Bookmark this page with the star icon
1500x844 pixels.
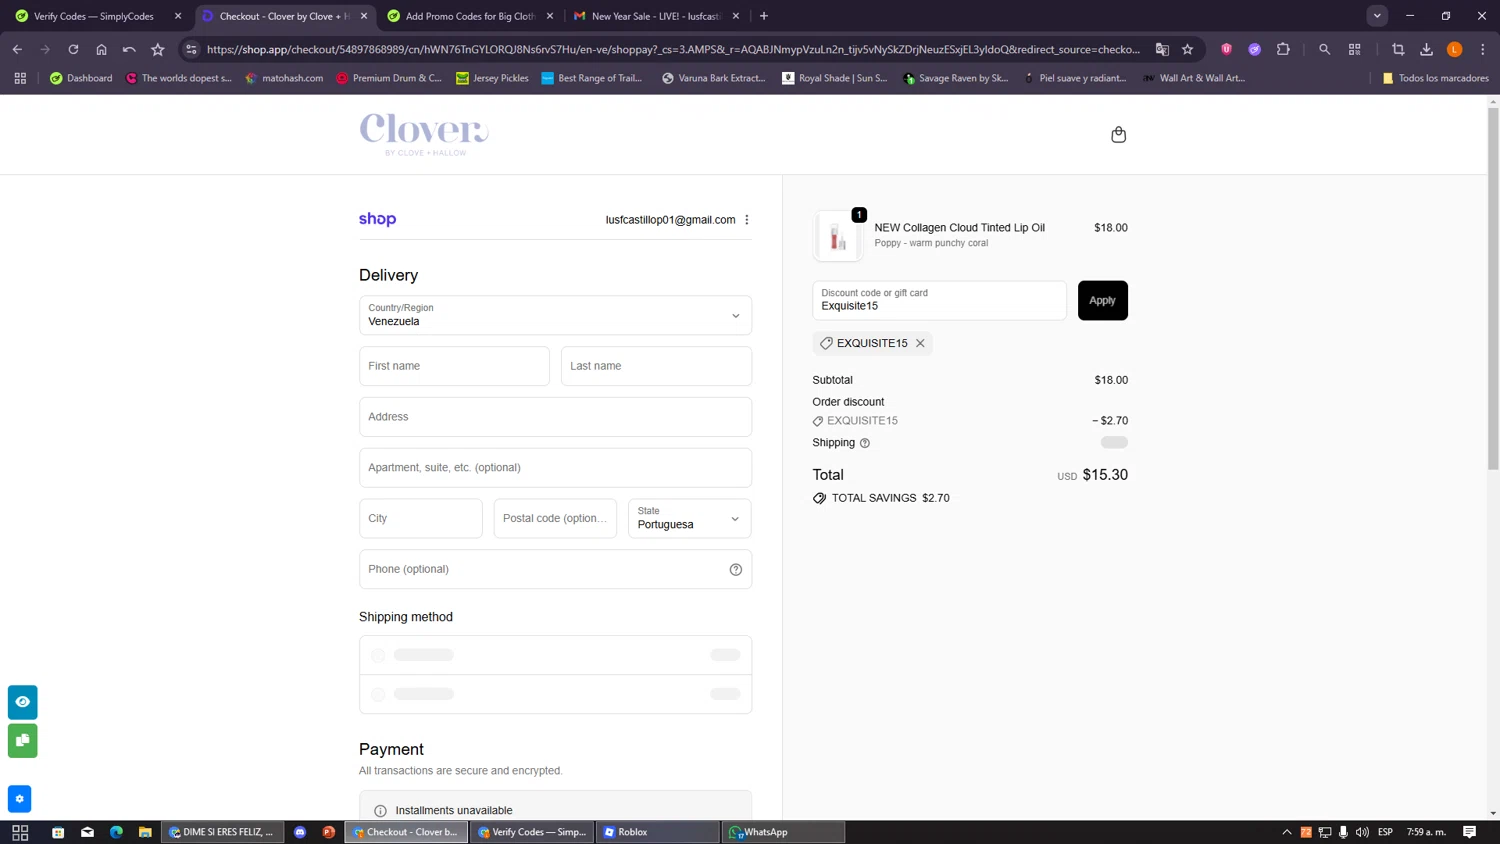(1187, 49)
